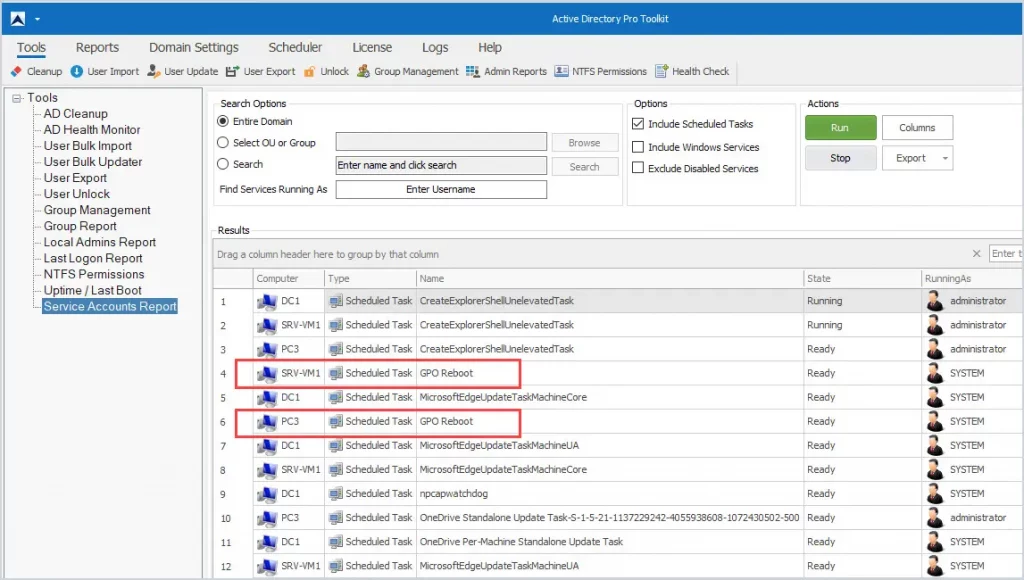Select Local Admins Report in the tree
Screen dimensions: 1024x580
(x=100, y=242)
